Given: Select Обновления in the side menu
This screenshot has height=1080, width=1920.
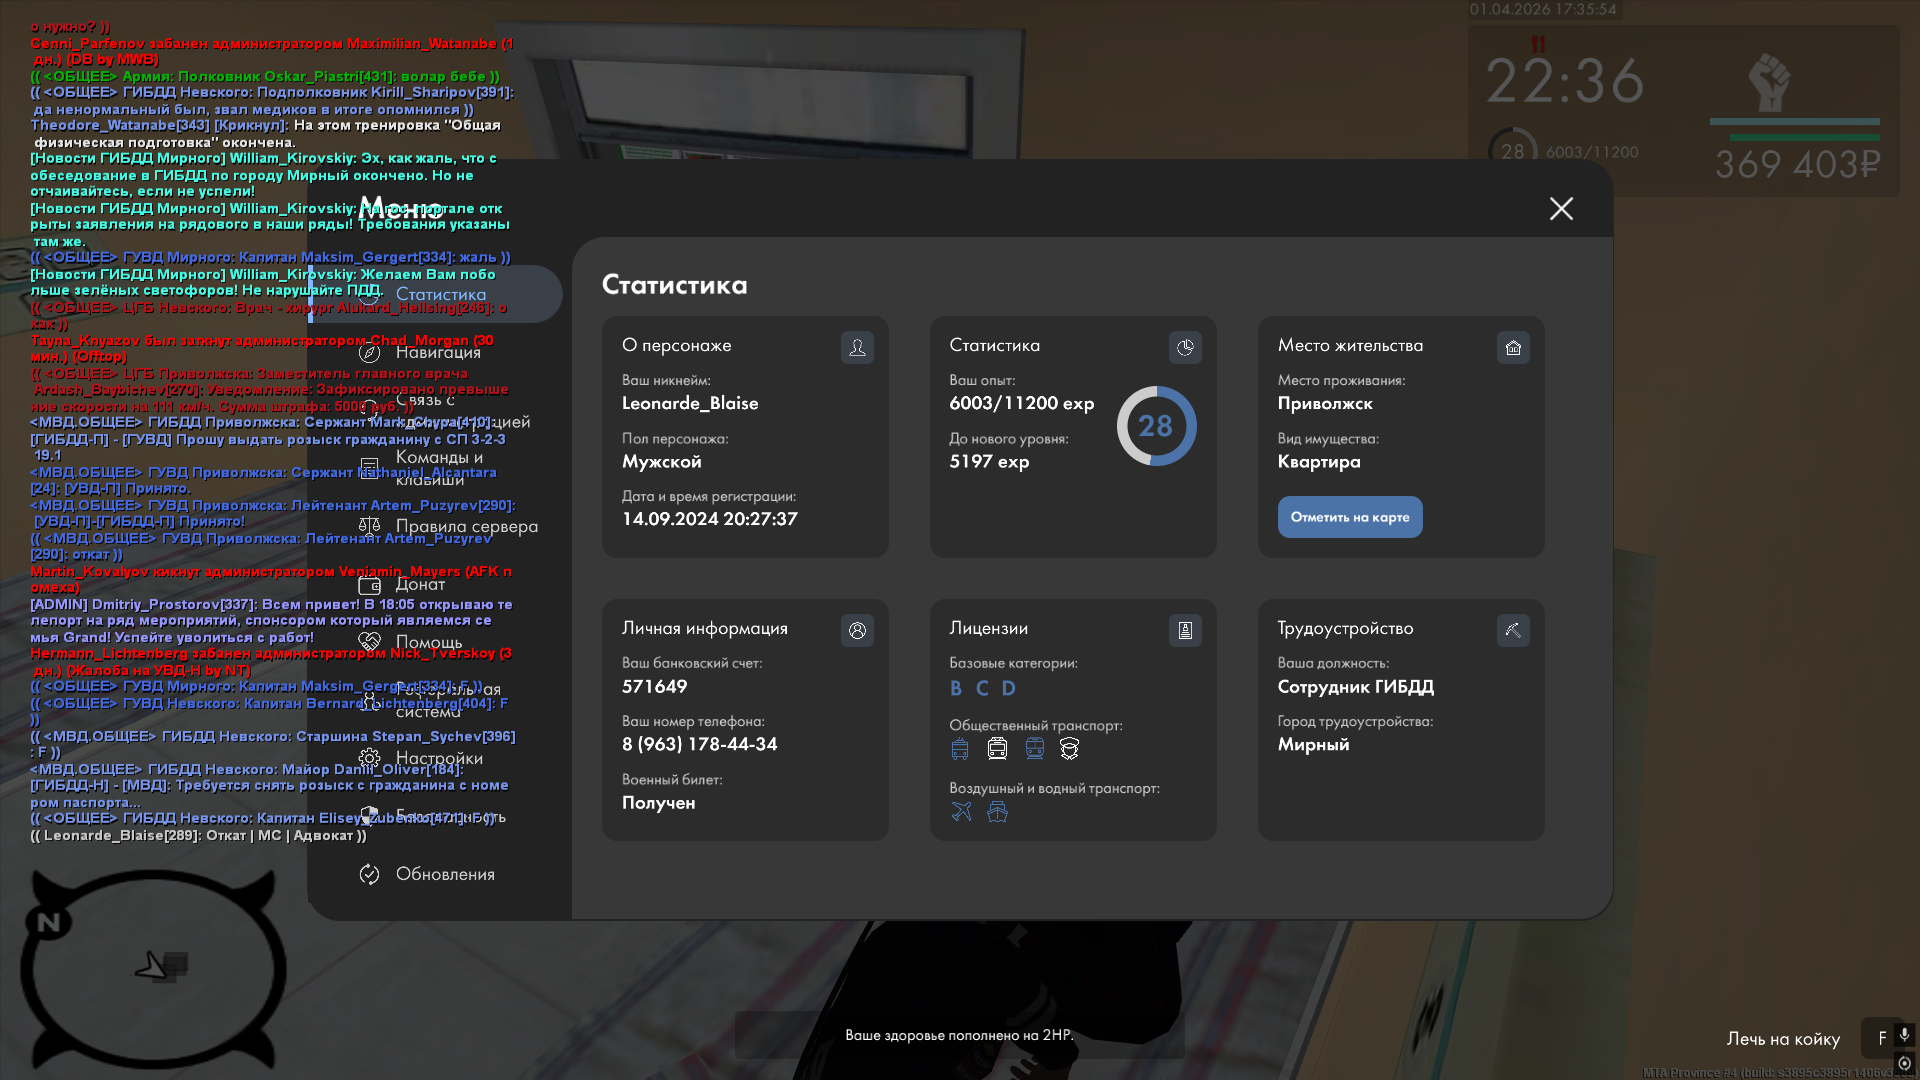Looking at the screenshot, I should click(445, 874).
